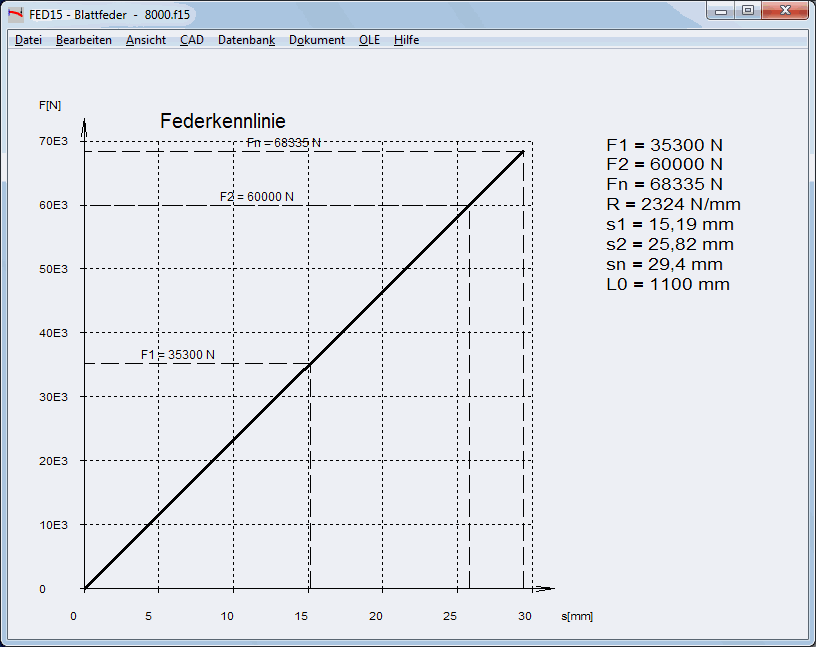This screenshot has height=647, width=816.
Task: Open the Ansicht menu
Action: 146,40
